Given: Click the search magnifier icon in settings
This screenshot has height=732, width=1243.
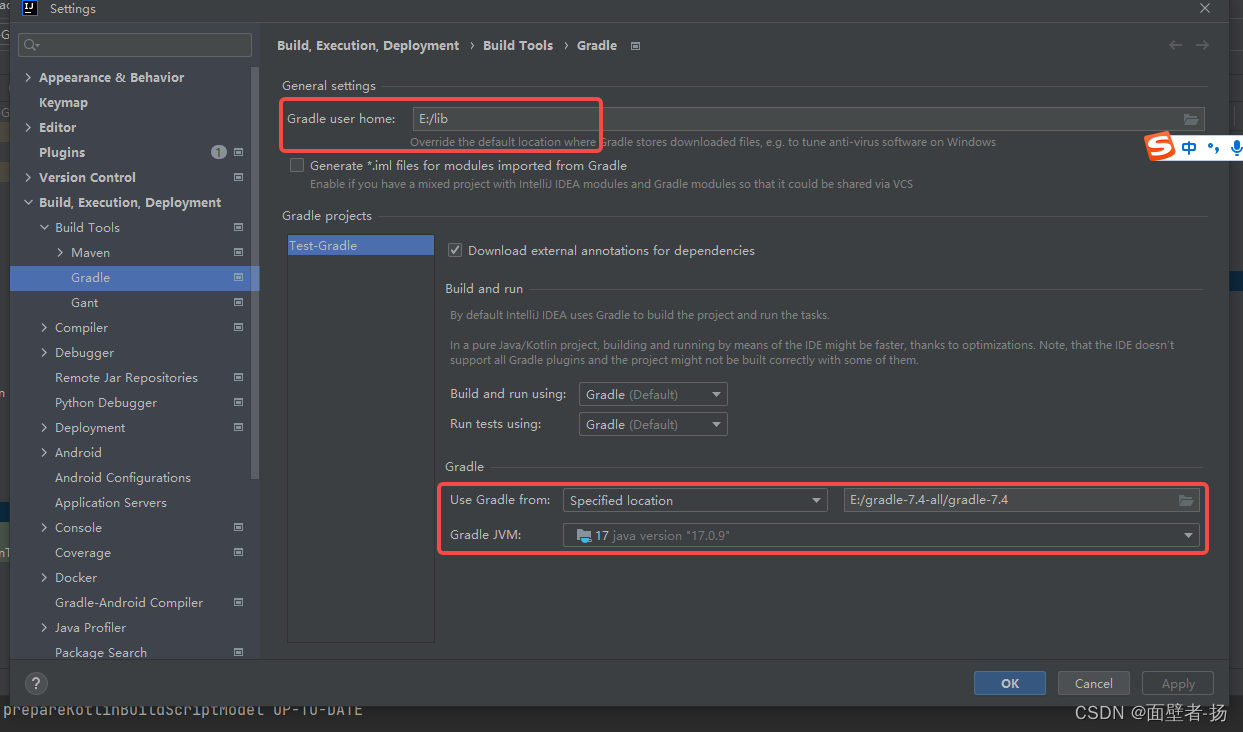Looking at the screenshot, I should point(31,45).
